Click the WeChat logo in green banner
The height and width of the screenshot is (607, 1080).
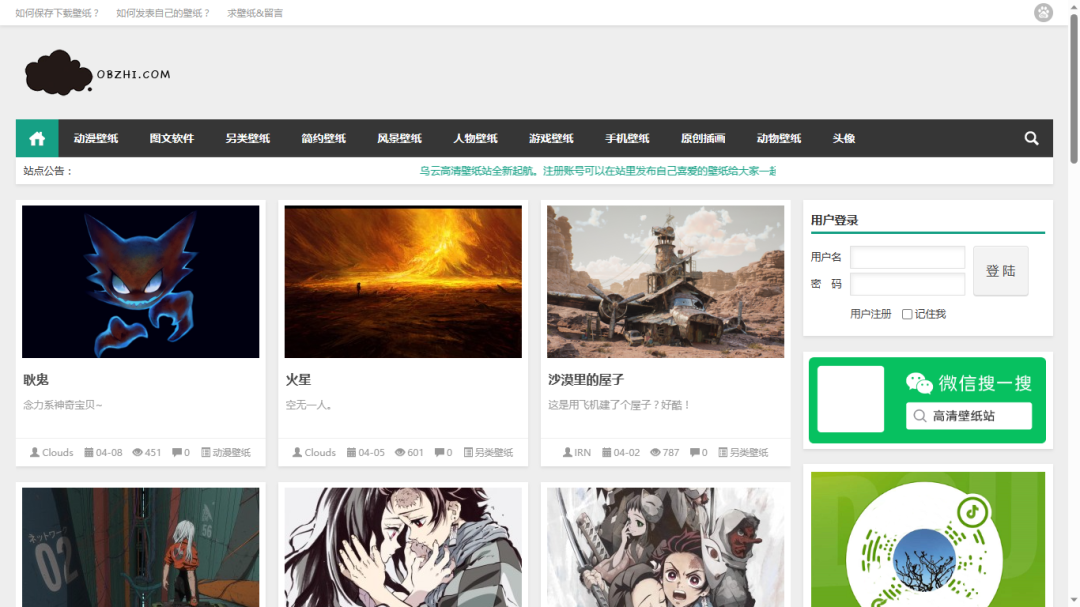(x=919, y=383)
